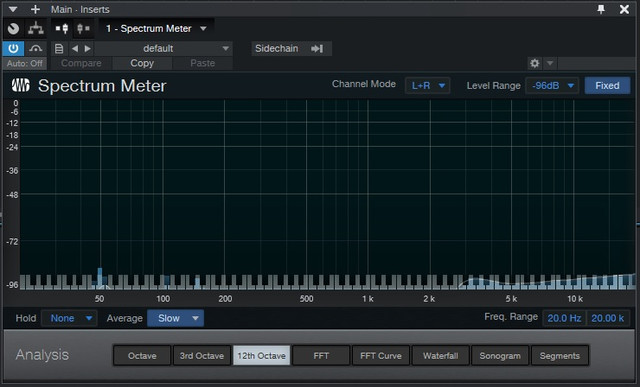This screenshot has height=387, width=640.
Task: Open the Average 'Slow' dropdown
Action: click(x=176, y=318)
